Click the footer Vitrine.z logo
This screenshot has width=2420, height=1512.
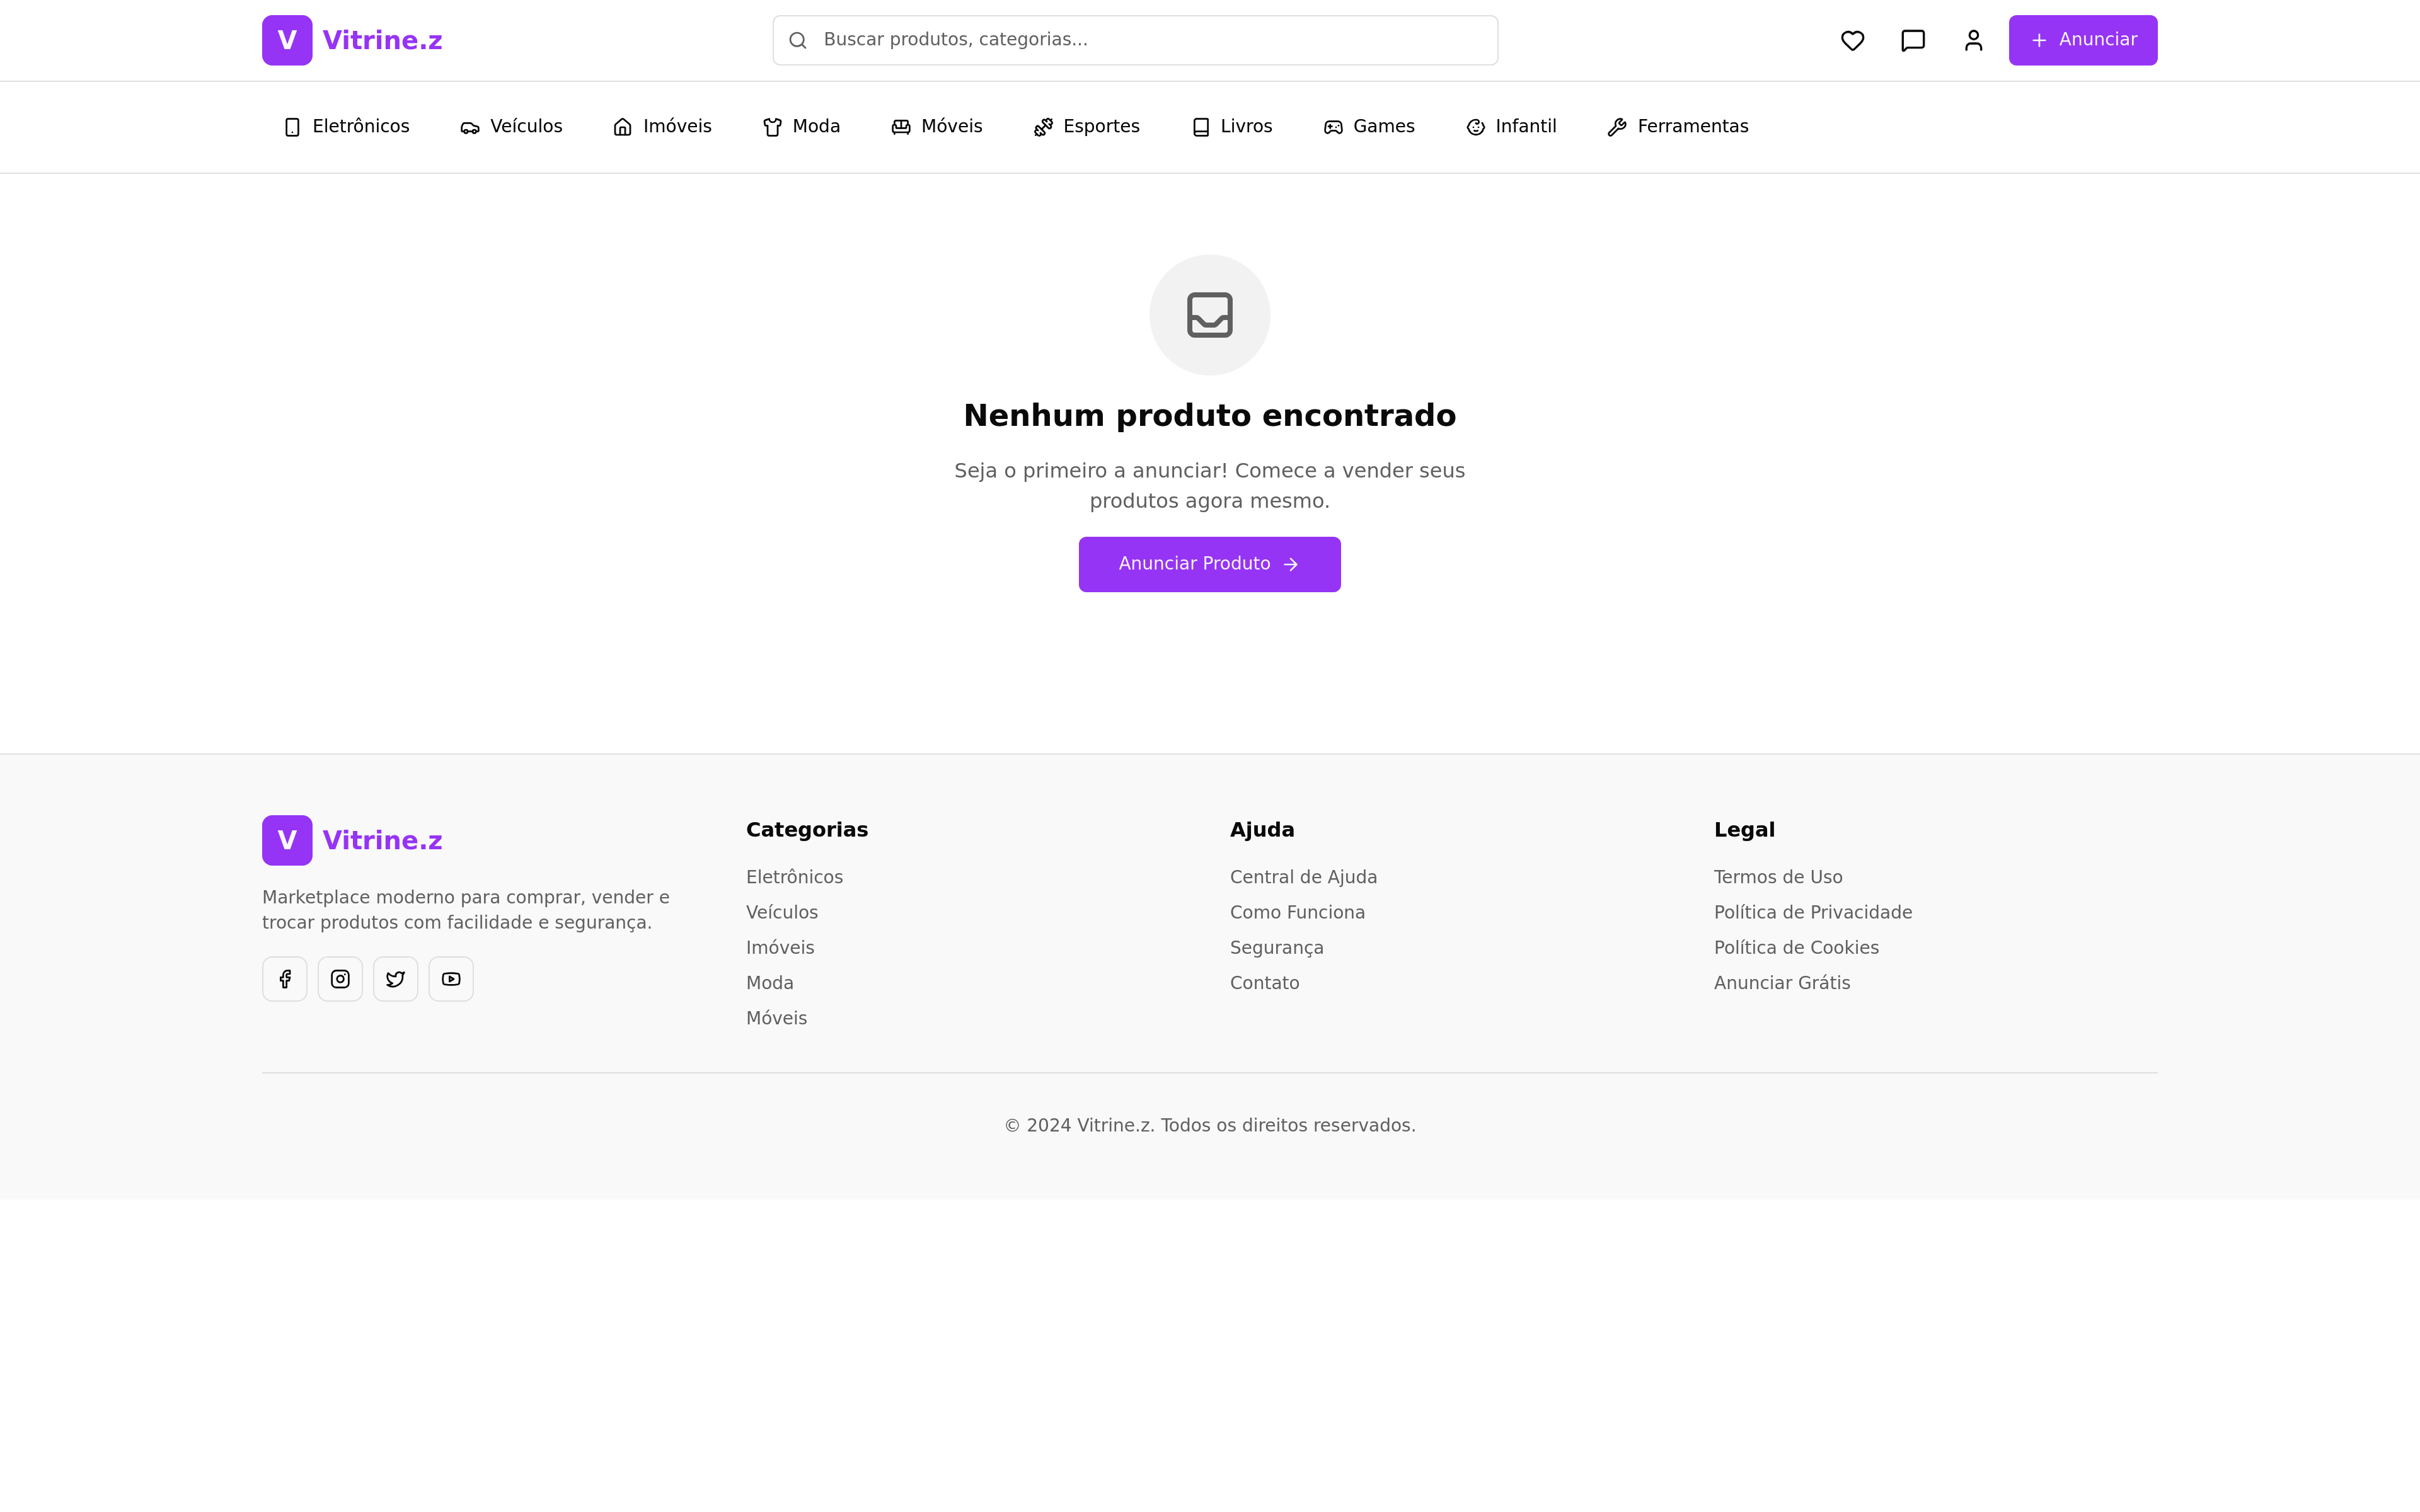click(352, 840)
